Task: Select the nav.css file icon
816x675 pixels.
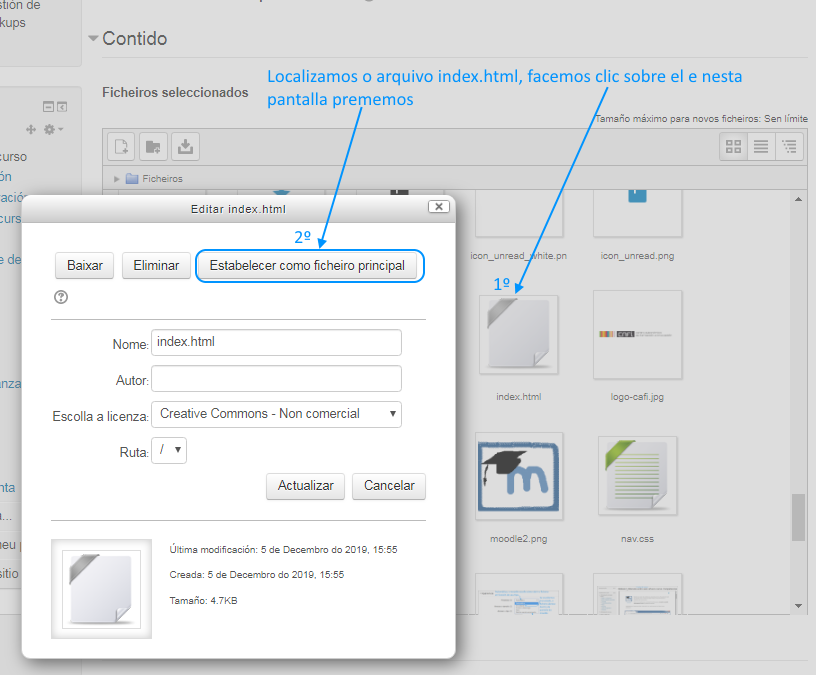Action: pyautogui.click(x=637, y=476)
